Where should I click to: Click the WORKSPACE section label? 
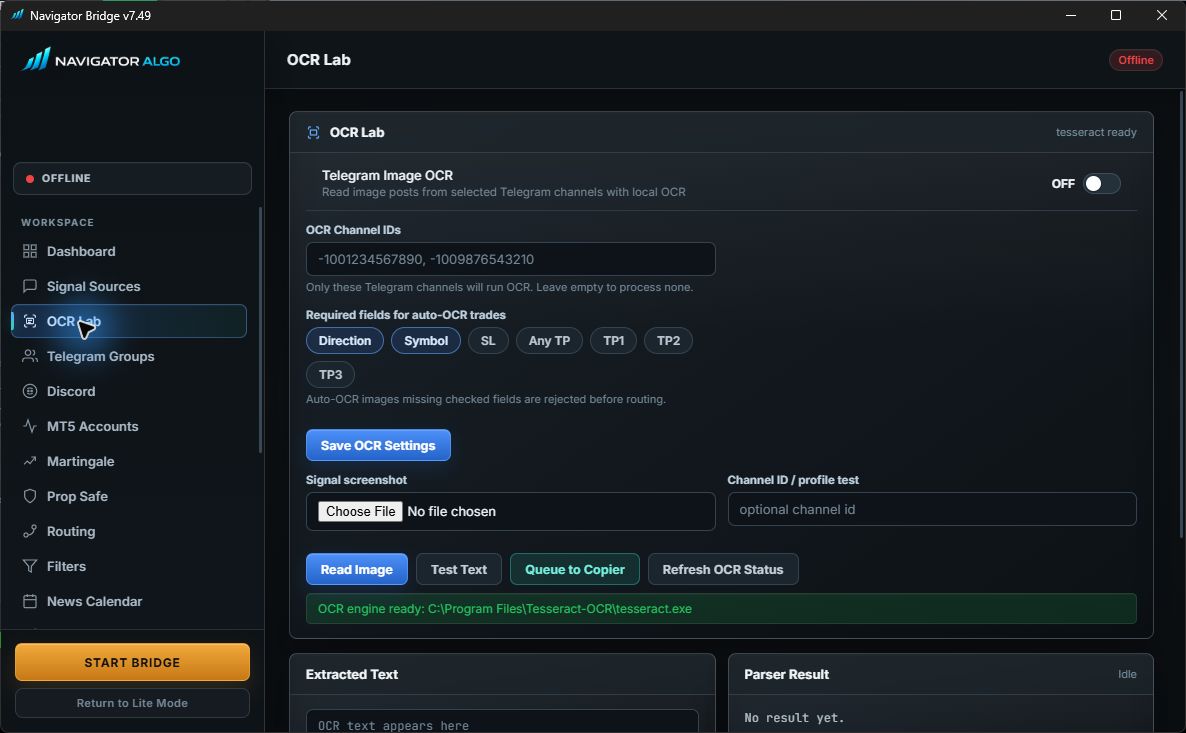click(57, 222)
